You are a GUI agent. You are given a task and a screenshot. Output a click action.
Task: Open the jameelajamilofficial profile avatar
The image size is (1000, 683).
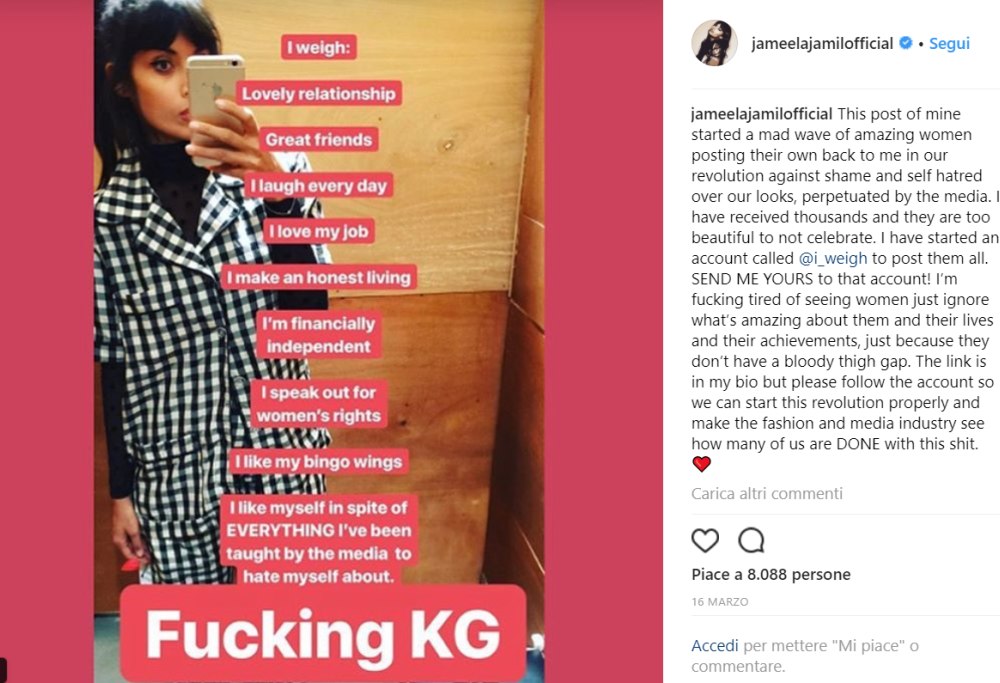point(714,43)
